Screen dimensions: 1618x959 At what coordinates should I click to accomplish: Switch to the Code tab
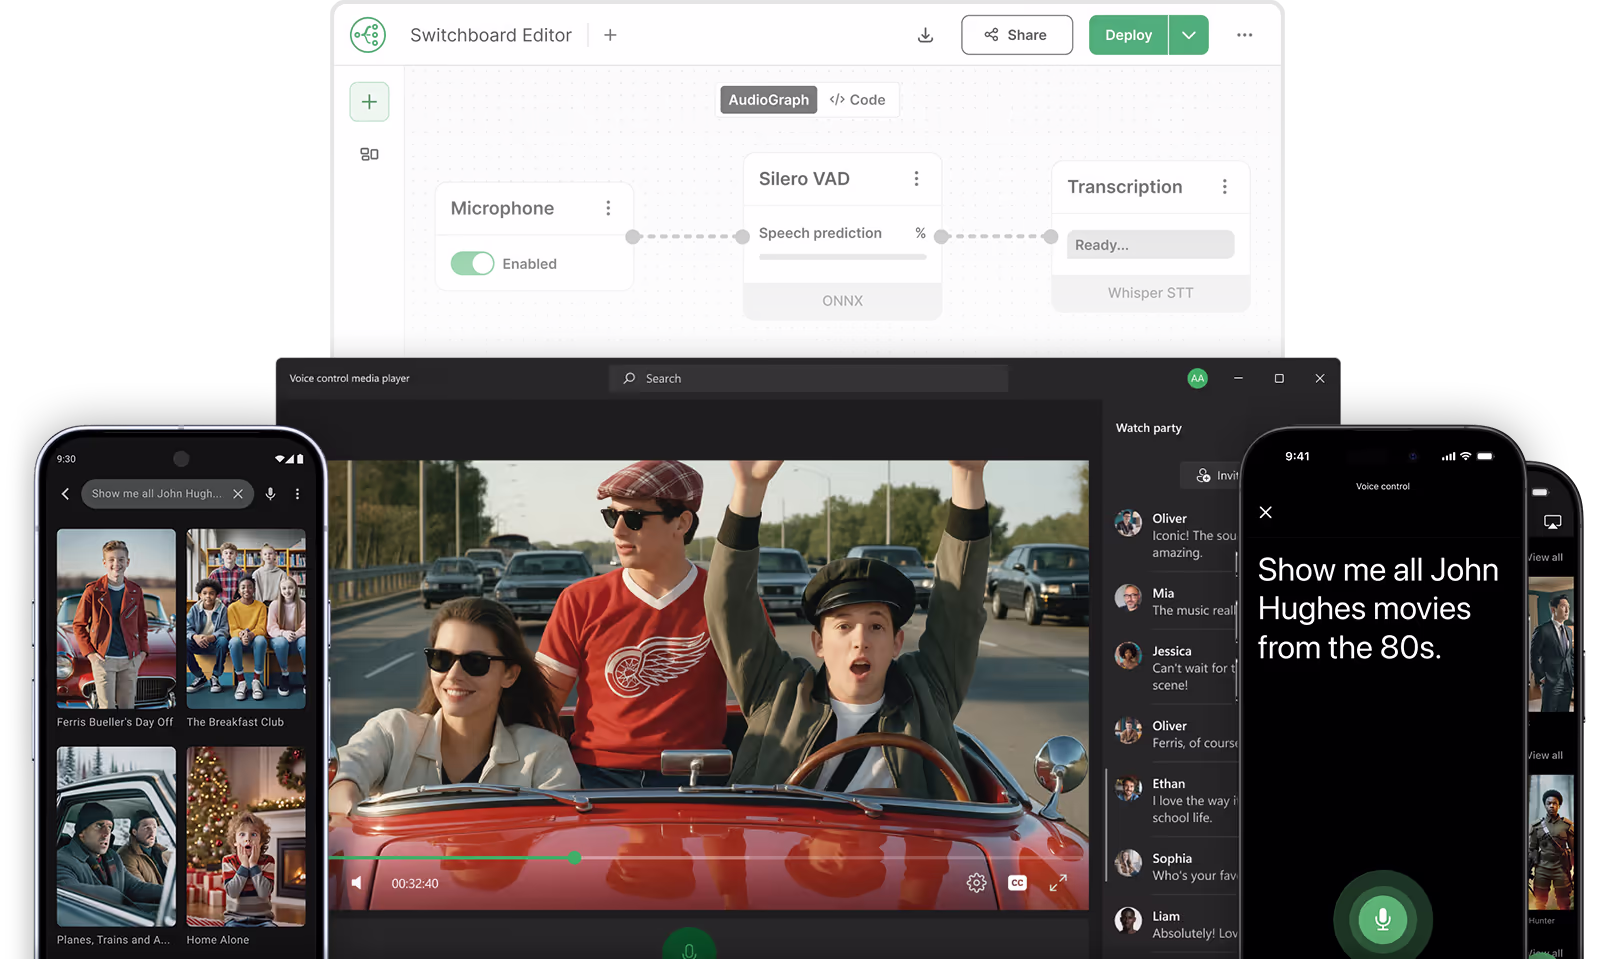click(858, 100)
